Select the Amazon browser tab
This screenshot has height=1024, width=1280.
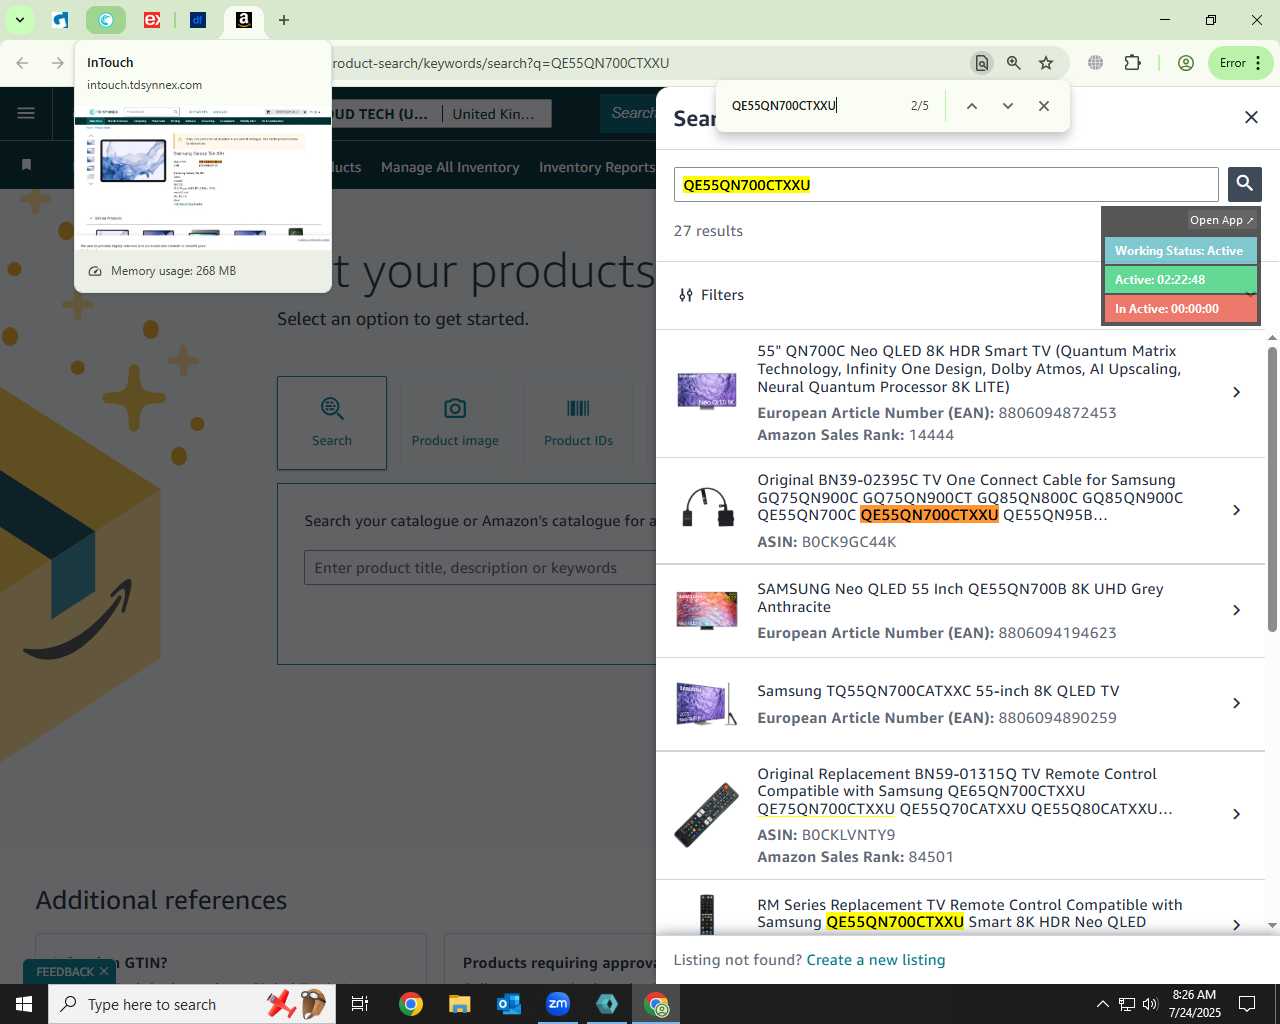243,19
